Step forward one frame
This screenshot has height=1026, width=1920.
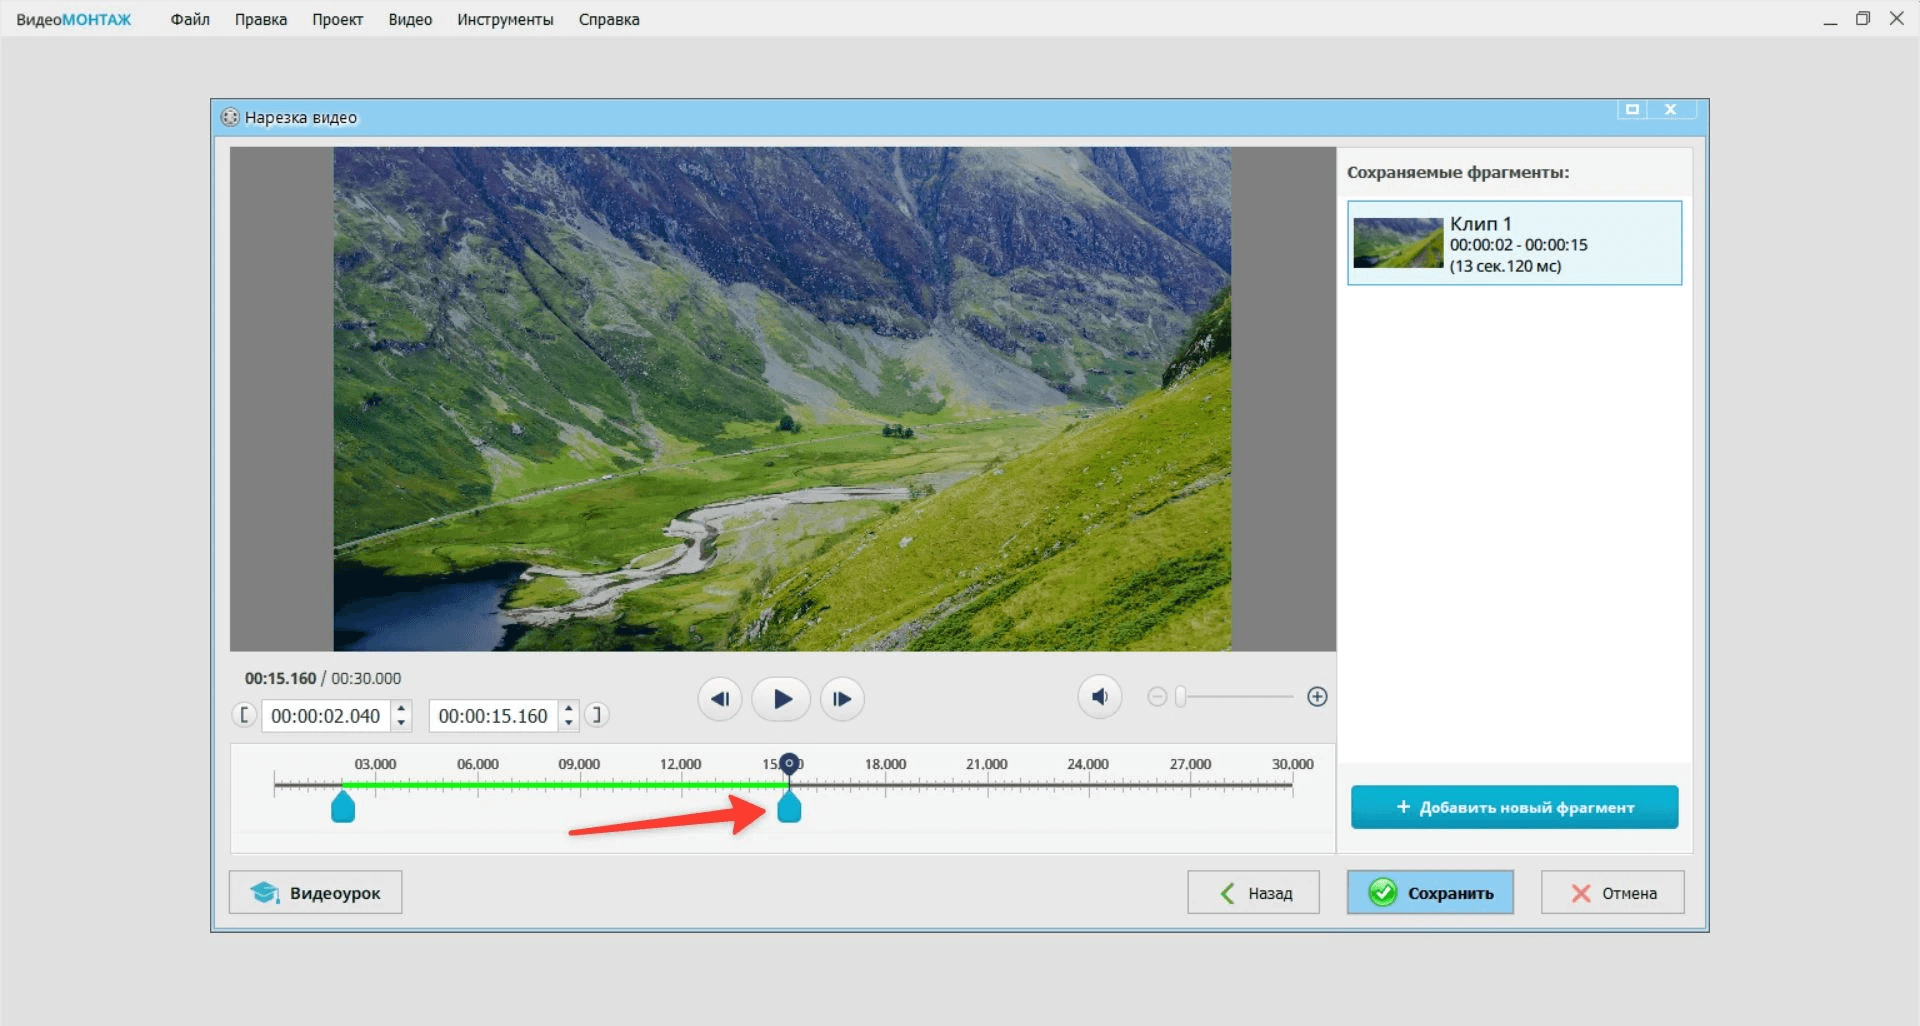[x=842, y=699]
